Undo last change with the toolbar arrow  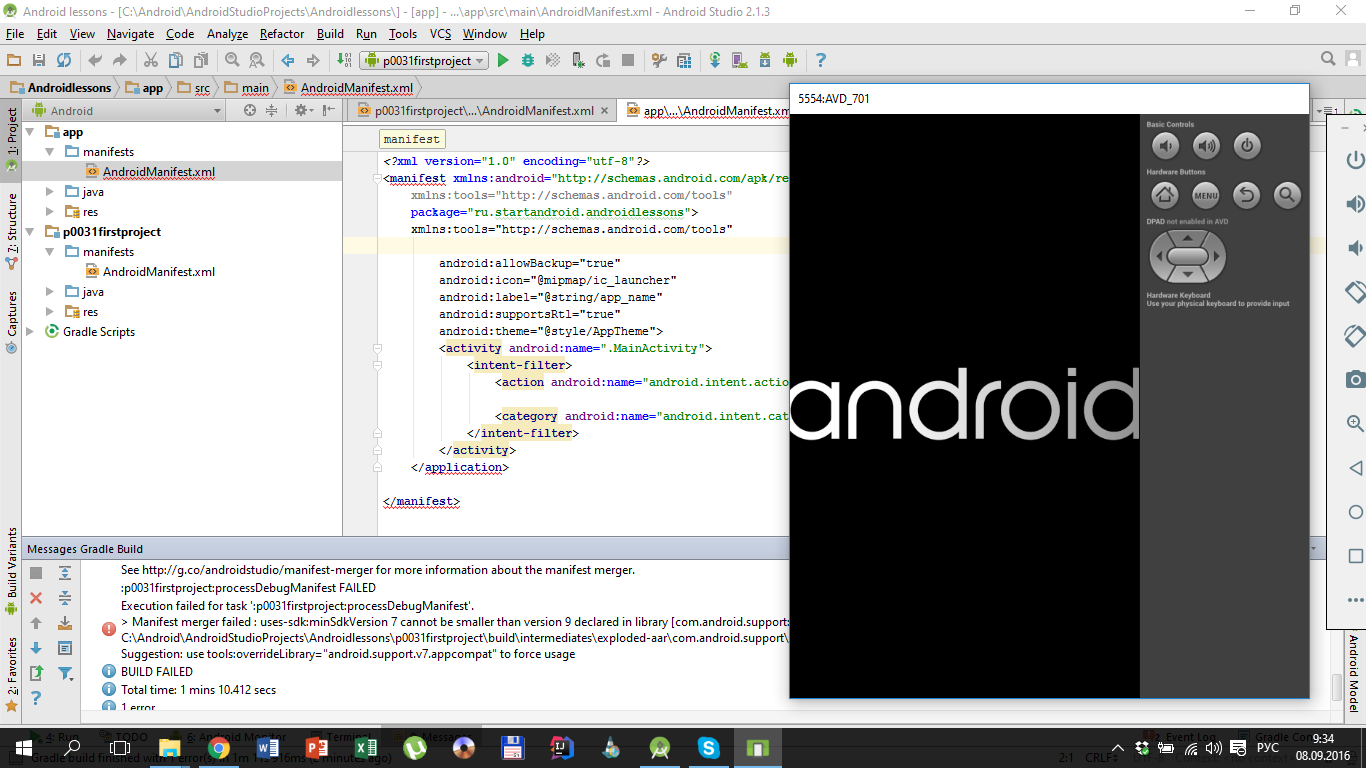(95, 60)
